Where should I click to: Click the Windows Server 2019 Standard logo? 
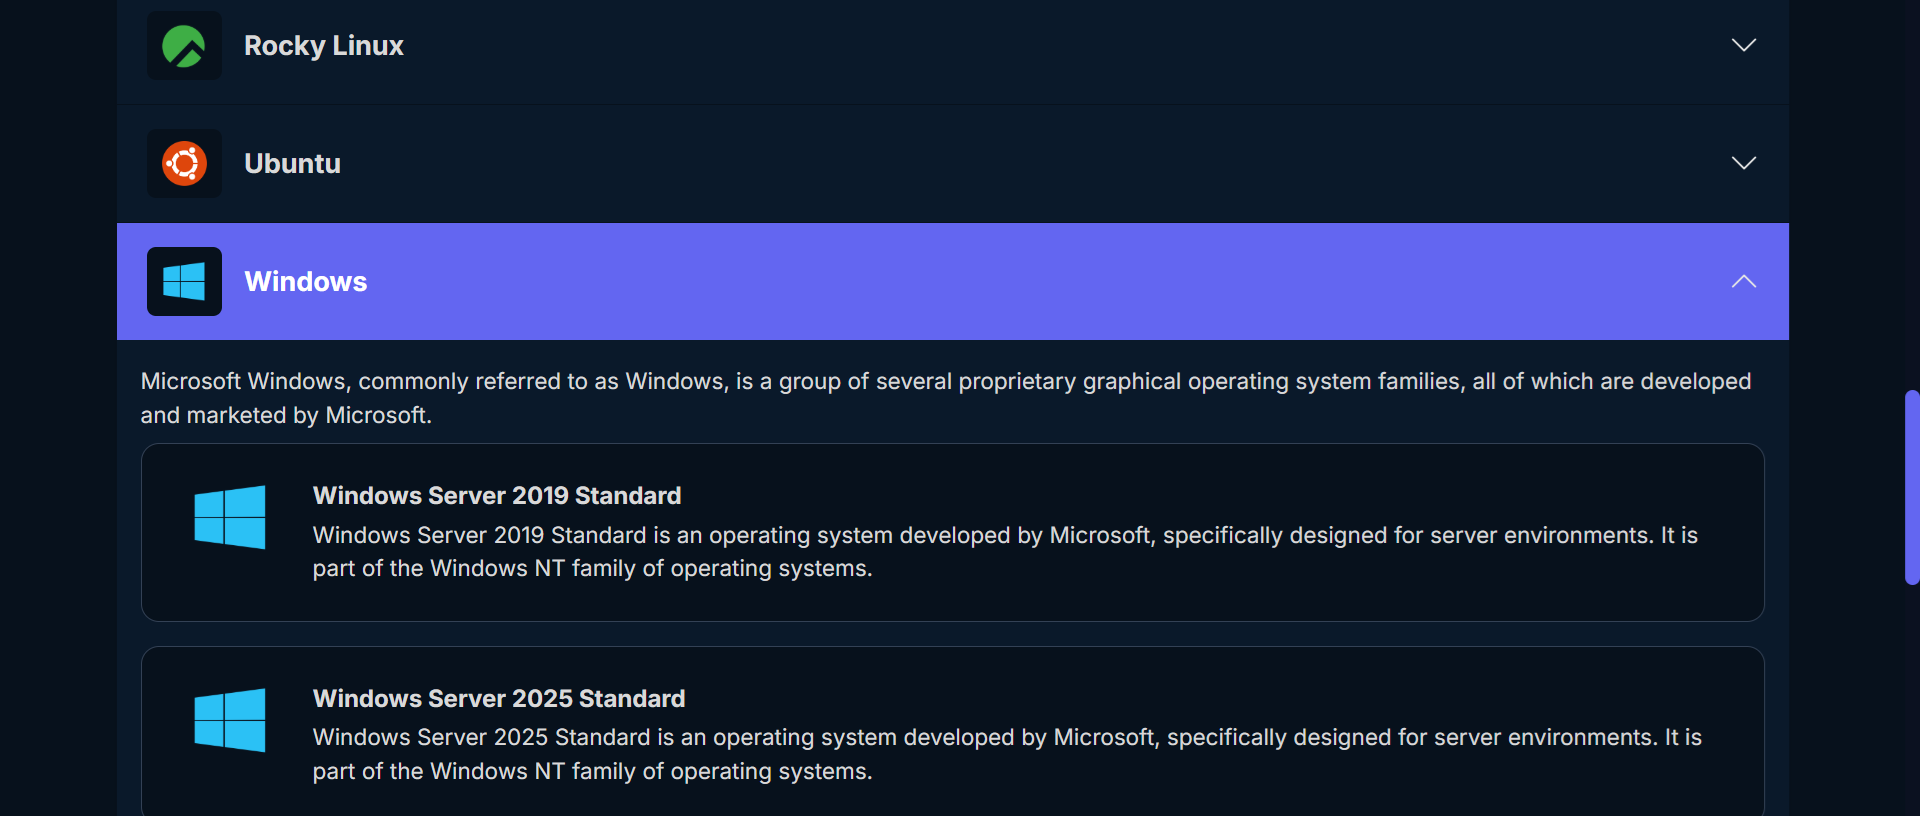tap(230, 517)
